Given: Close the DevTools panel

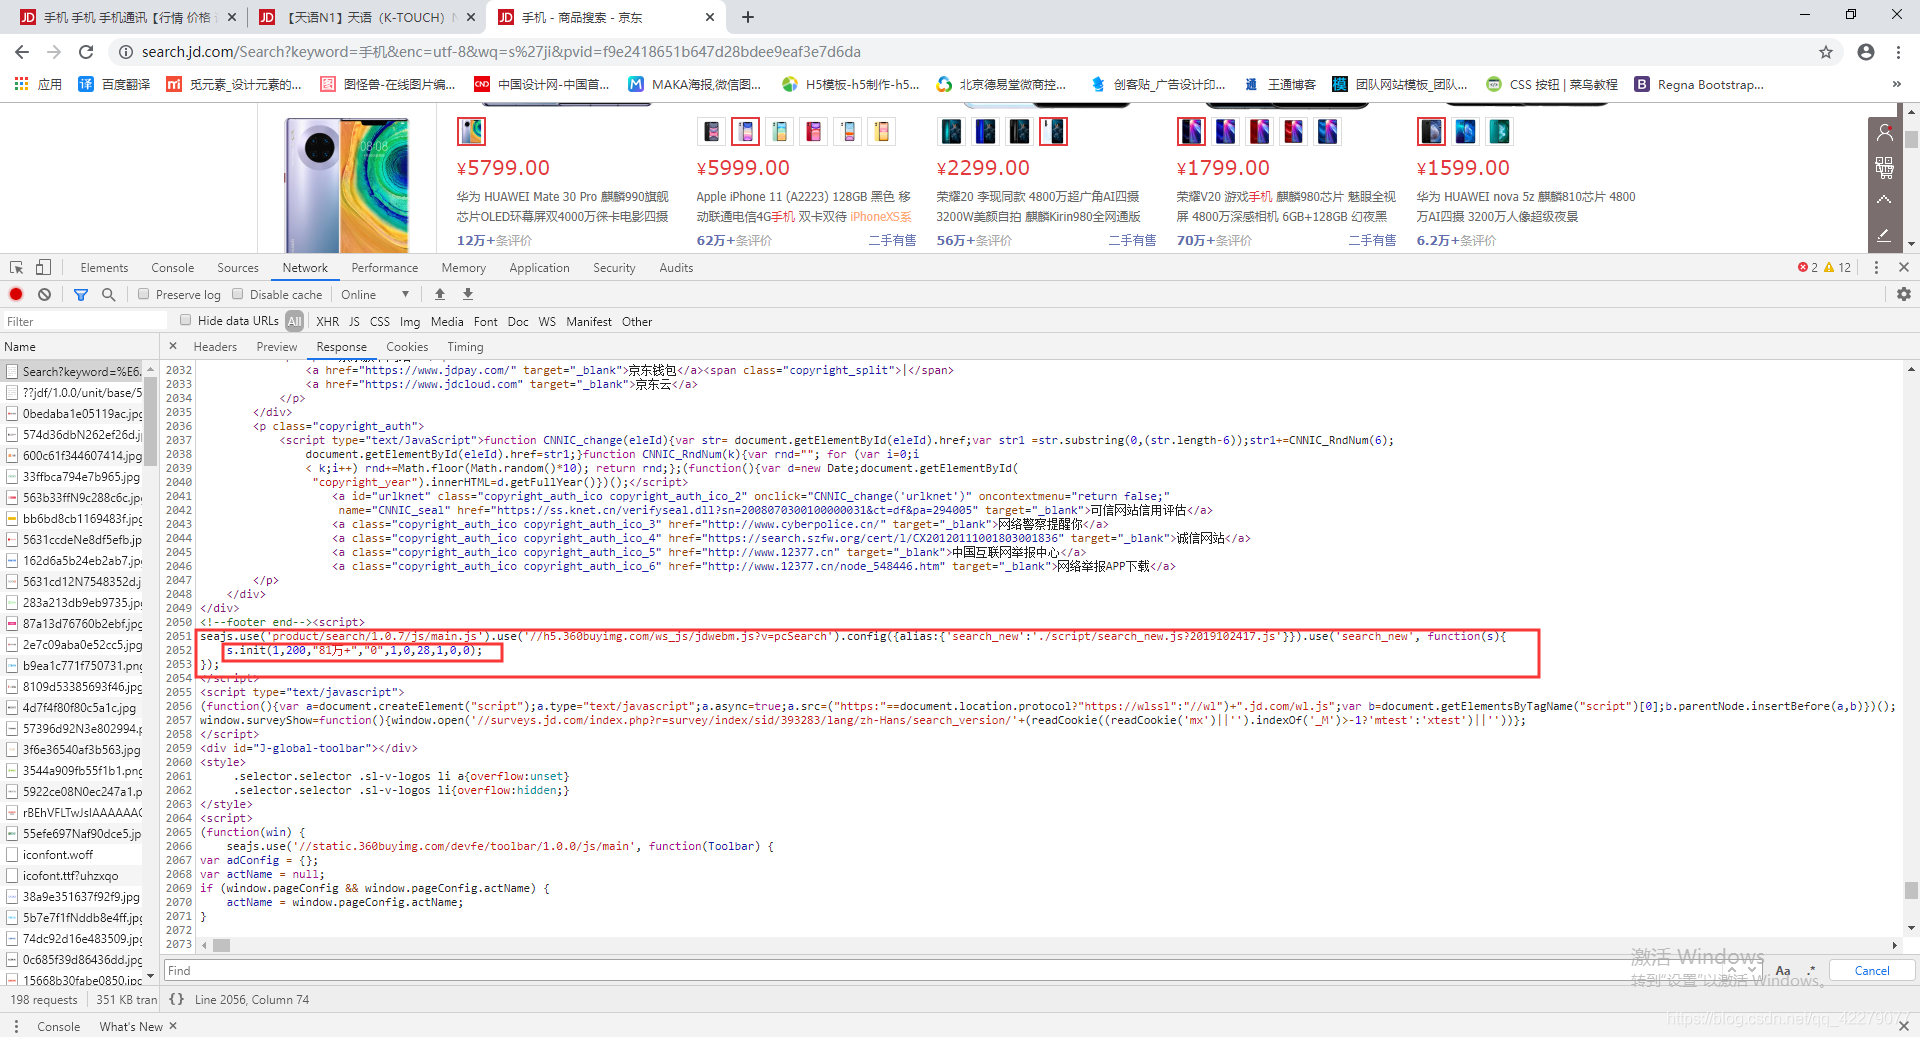Looking at the screenshot, I should (1904, 267).
